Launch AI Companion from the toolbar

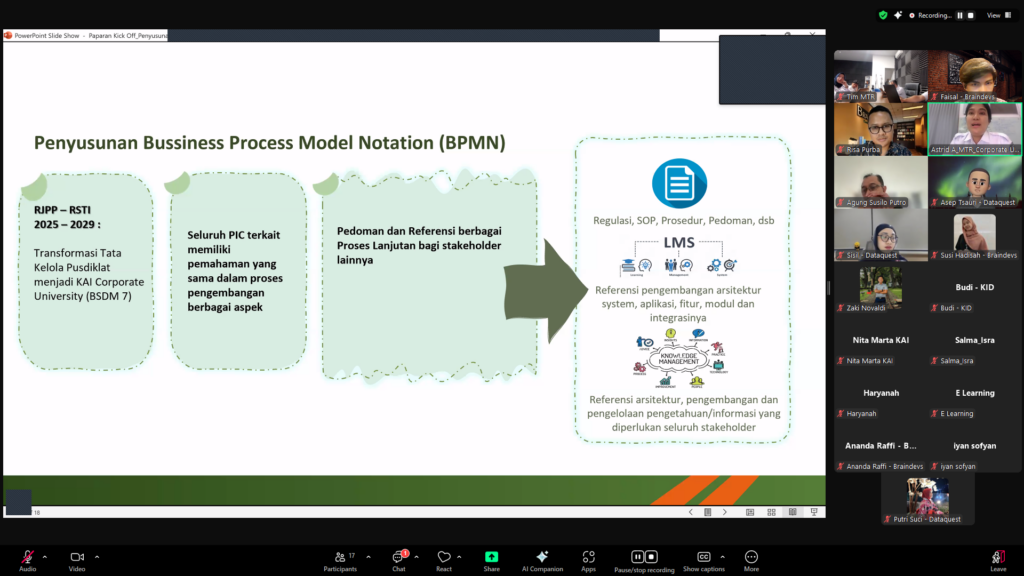click(x=542, y=558)
